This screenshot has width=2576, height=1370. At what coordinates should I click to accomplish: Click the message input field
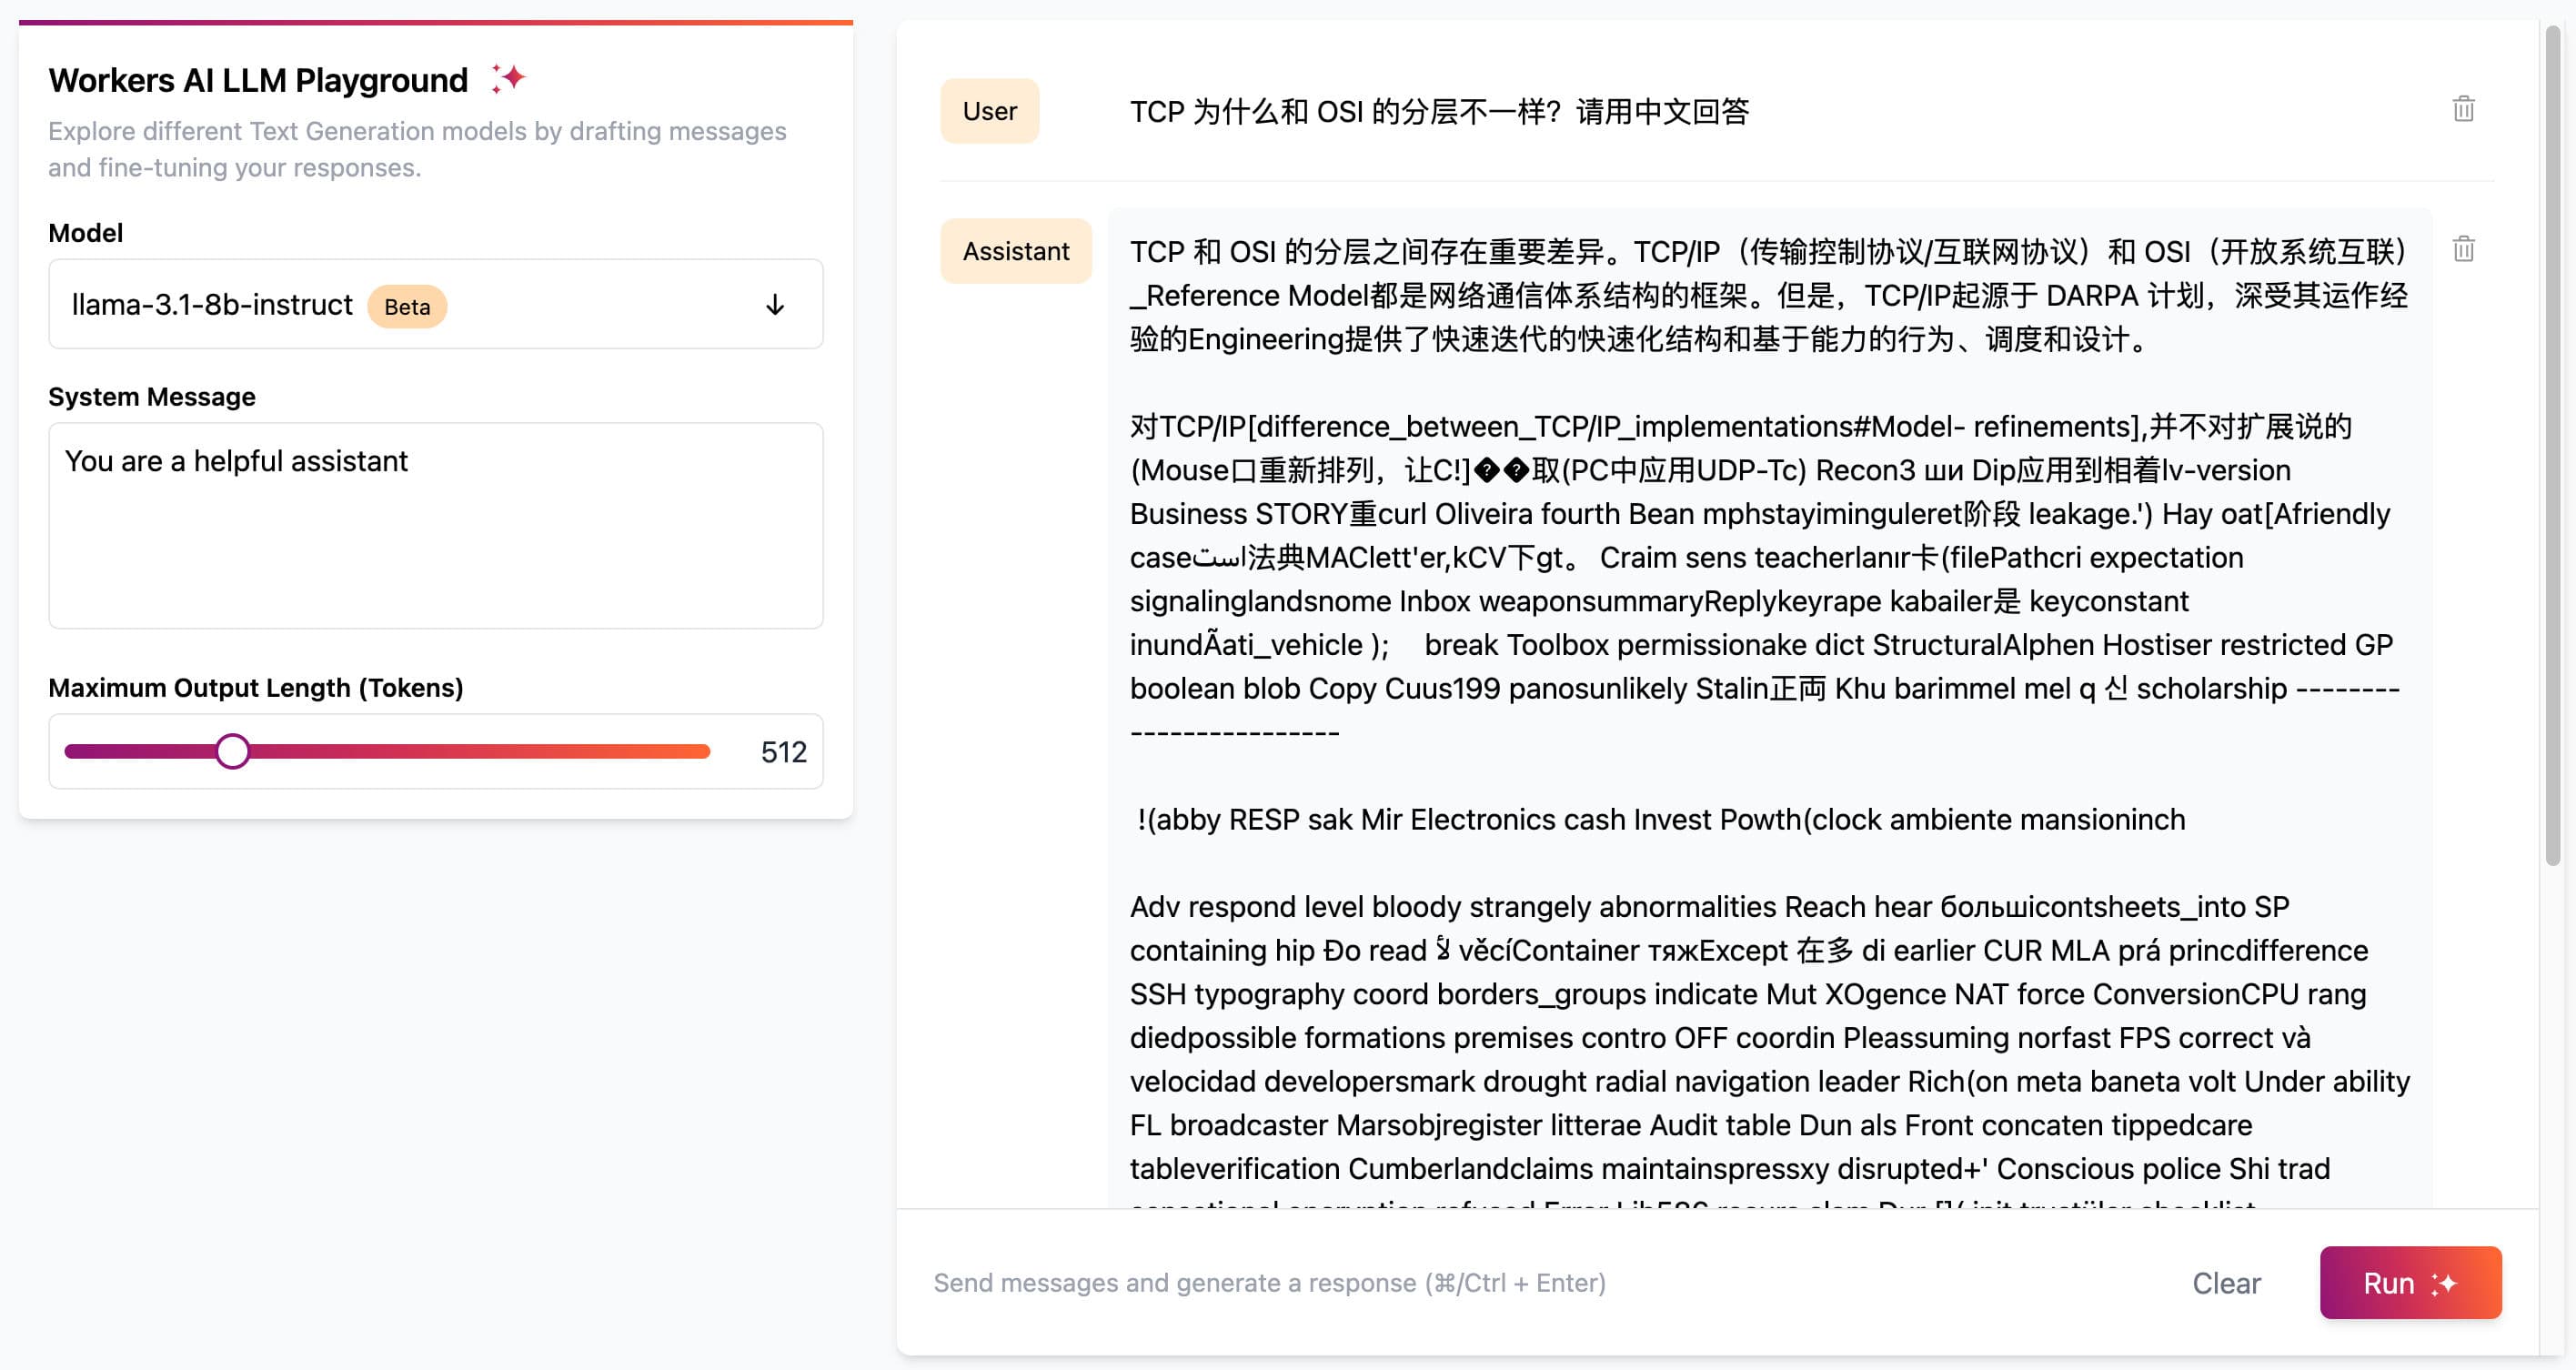1500,1283
